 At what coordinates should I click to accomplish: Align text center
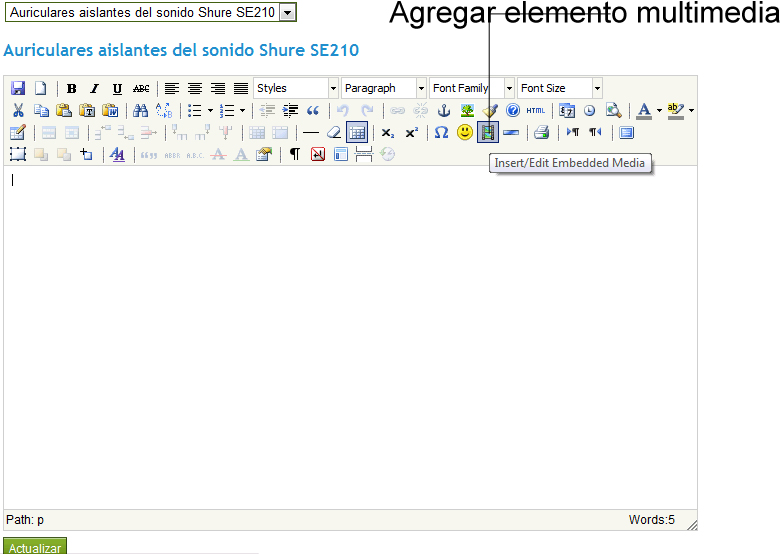pyautogui.click(x=195, y=89)
